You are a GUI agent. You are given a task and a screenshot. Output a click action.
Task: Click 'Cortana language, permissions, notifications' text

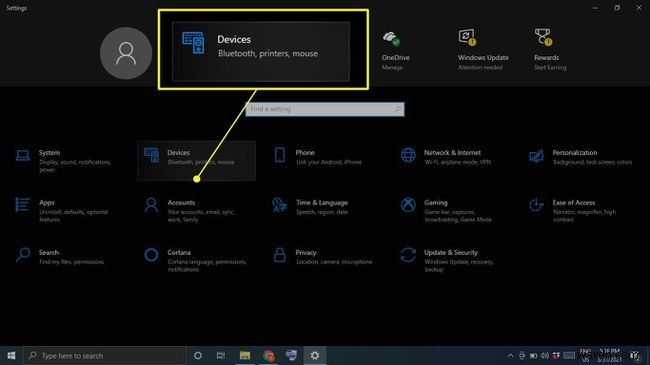coord(207,265)
